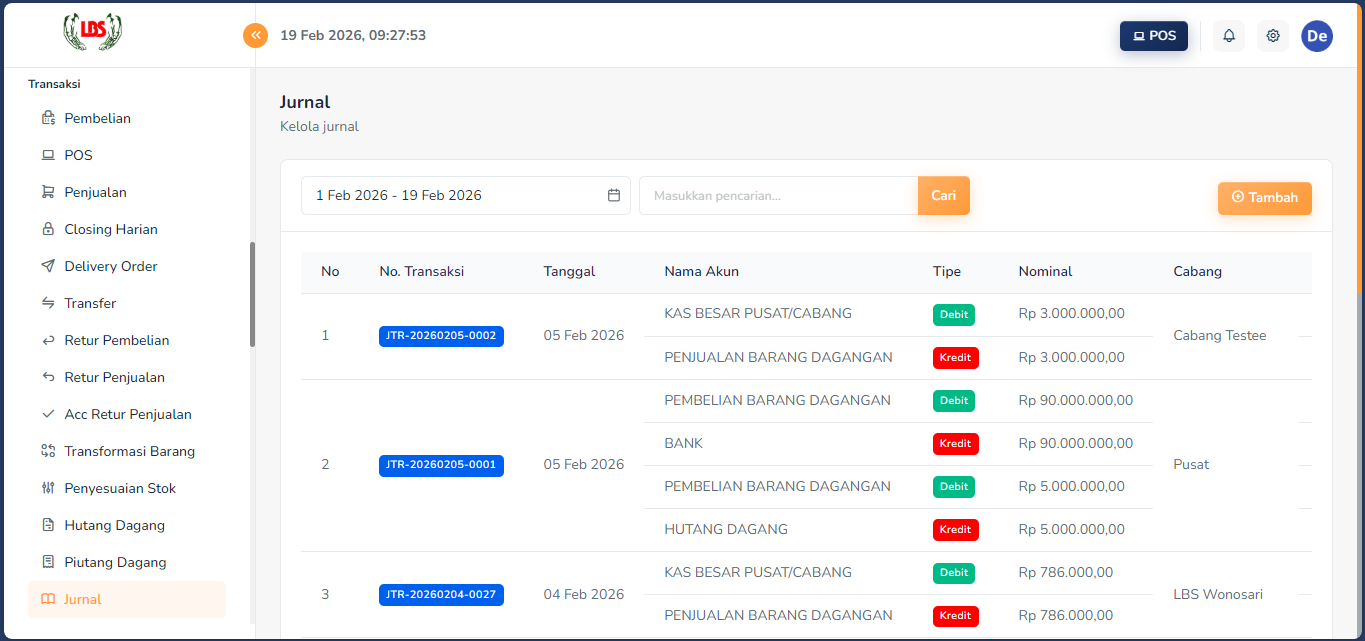The image size is (1365, 641).
Task: Click the calendar icon in date field
Action: coord(614,195)
